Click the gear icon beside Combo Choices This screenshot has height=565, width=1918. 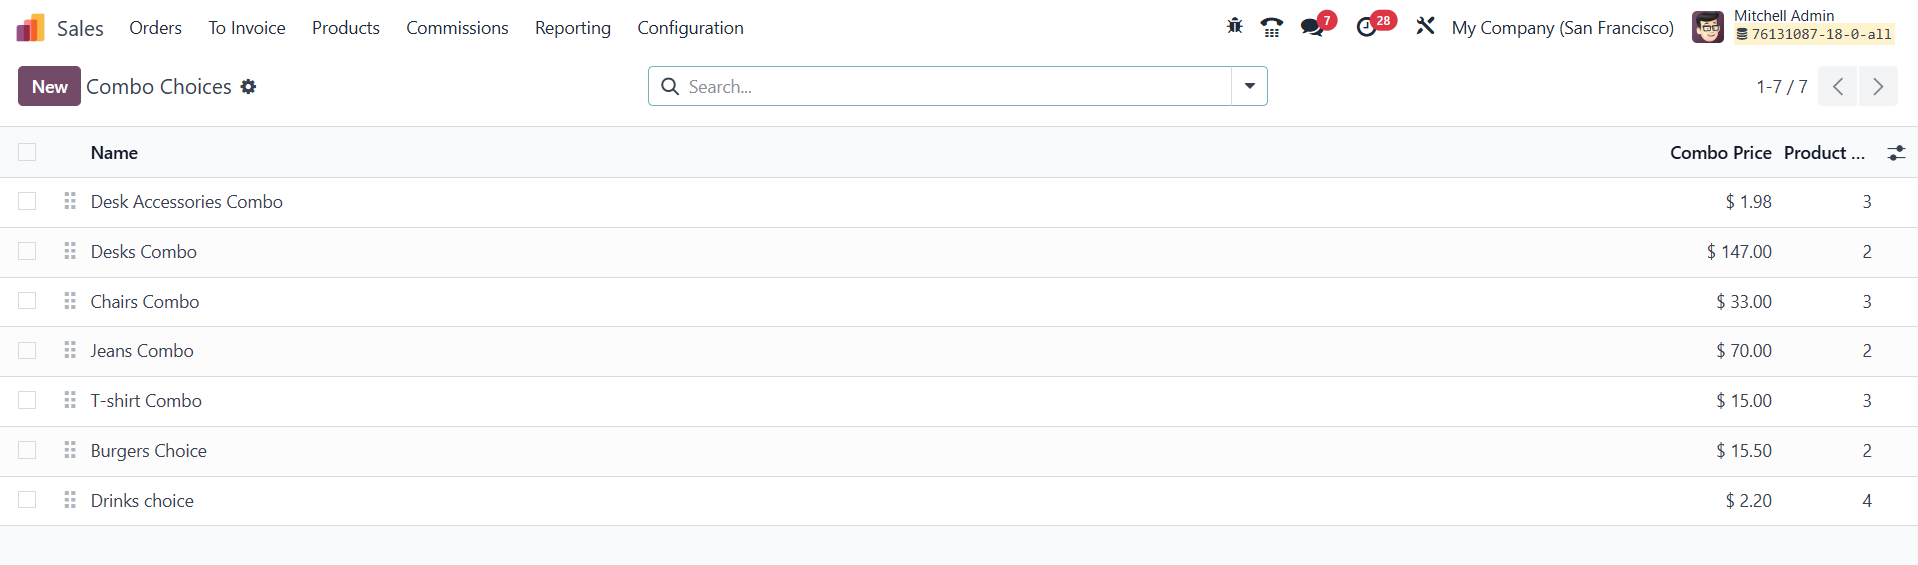(248, 87)
